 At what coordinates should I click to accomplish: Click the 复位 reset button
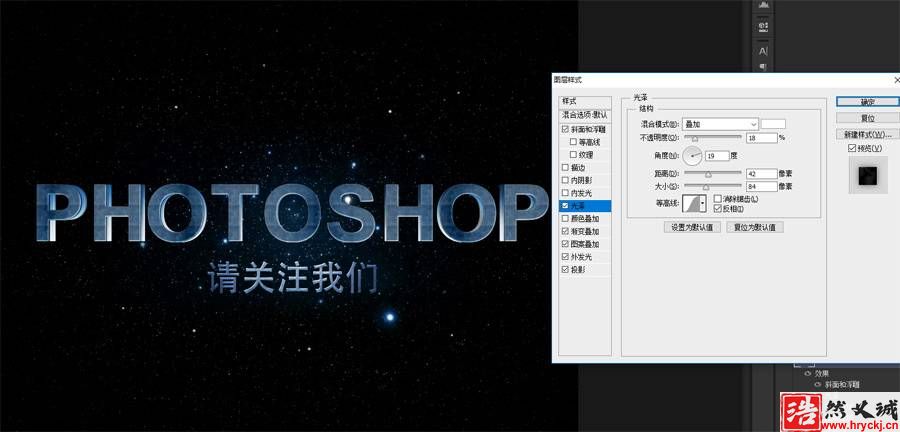(867, 118)
